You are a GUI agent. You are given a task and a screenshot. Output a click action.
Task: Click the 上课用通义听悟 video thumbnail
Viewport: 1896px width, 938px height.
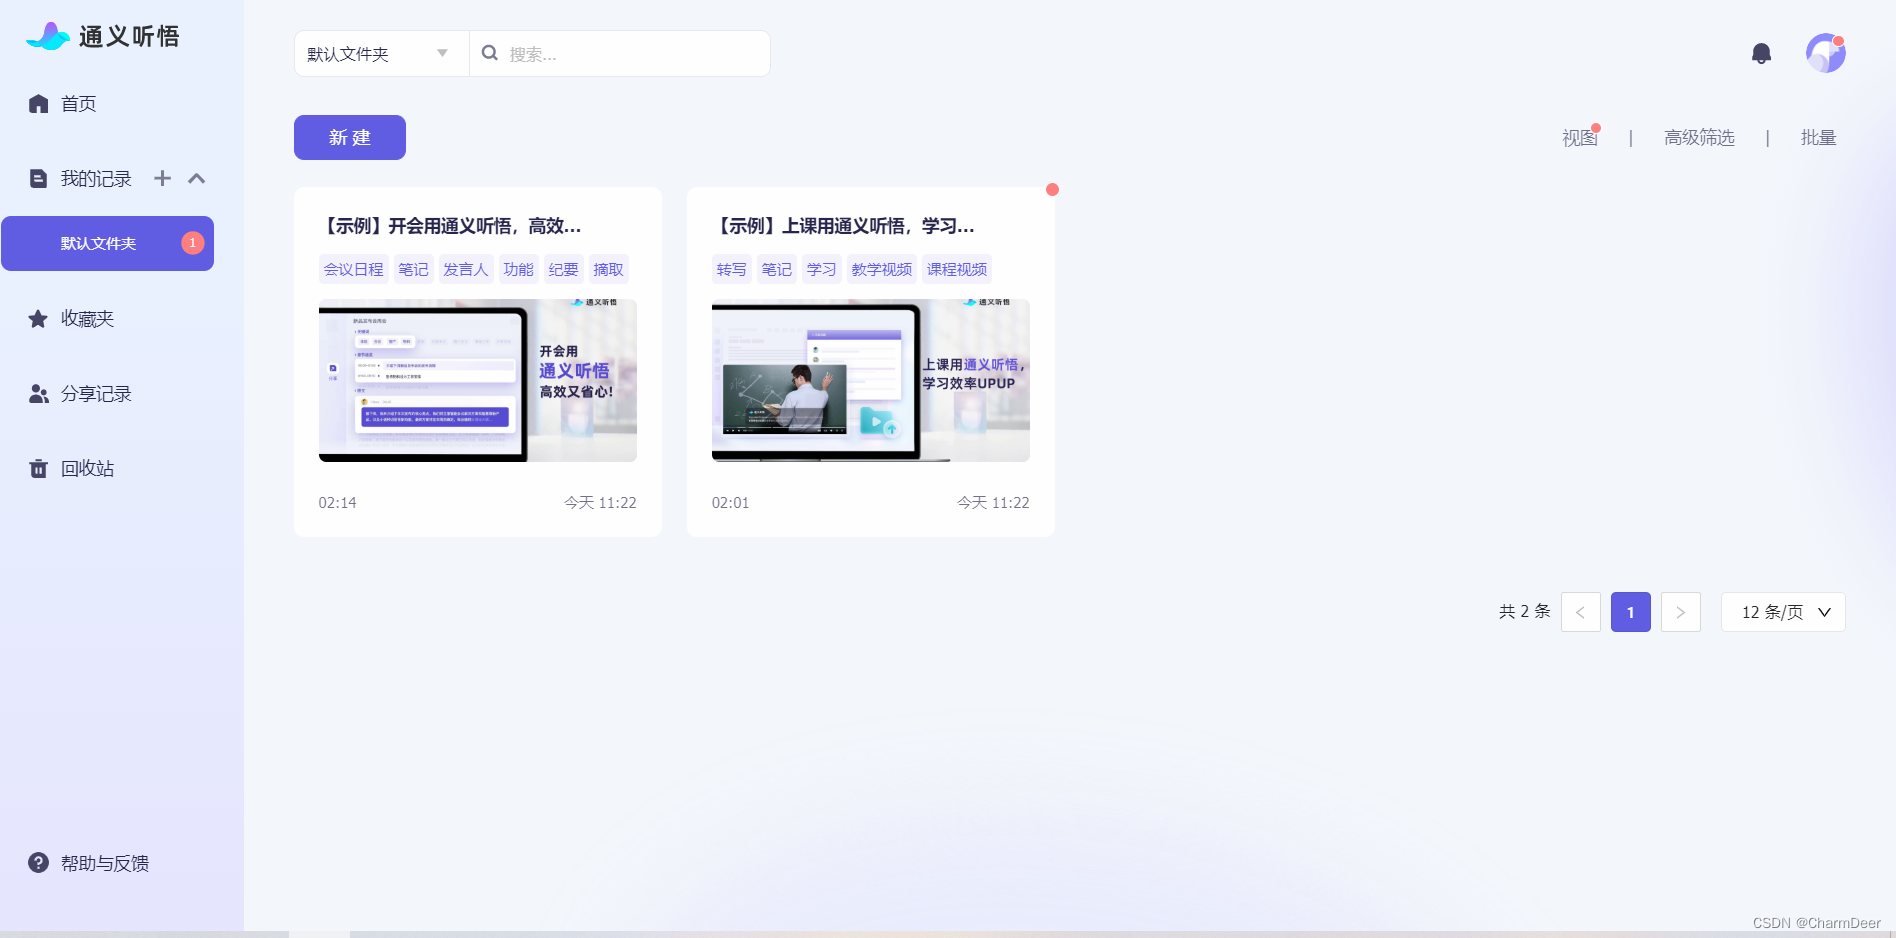[x=871, y=380]
